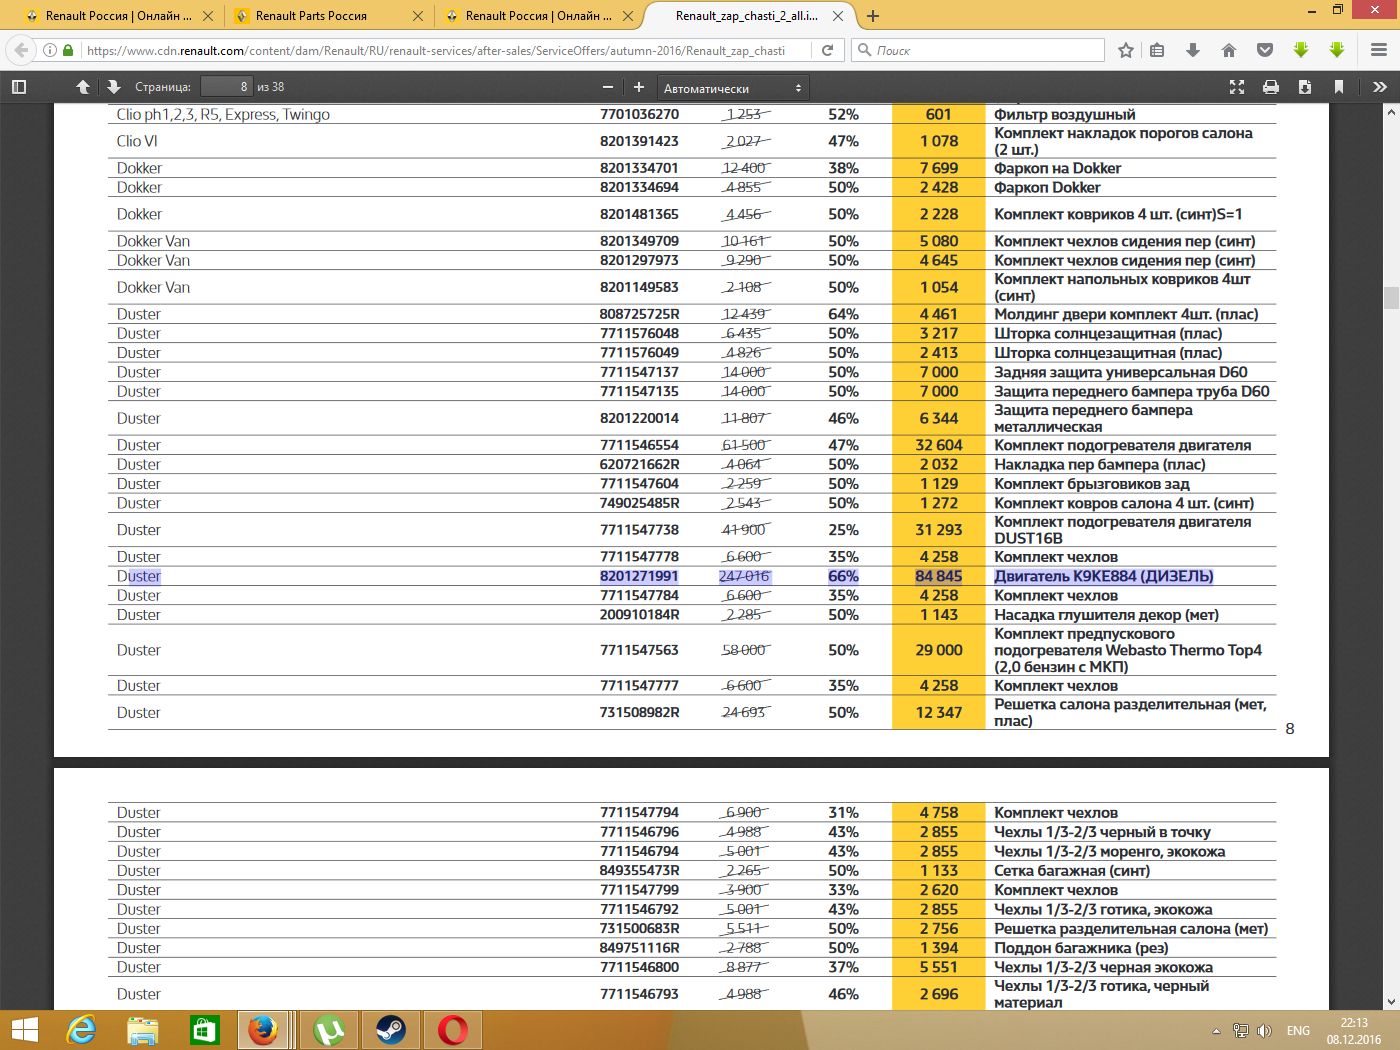Click the second green download extension arrow
The image size is (1400, 1050).
[1337, 50]
